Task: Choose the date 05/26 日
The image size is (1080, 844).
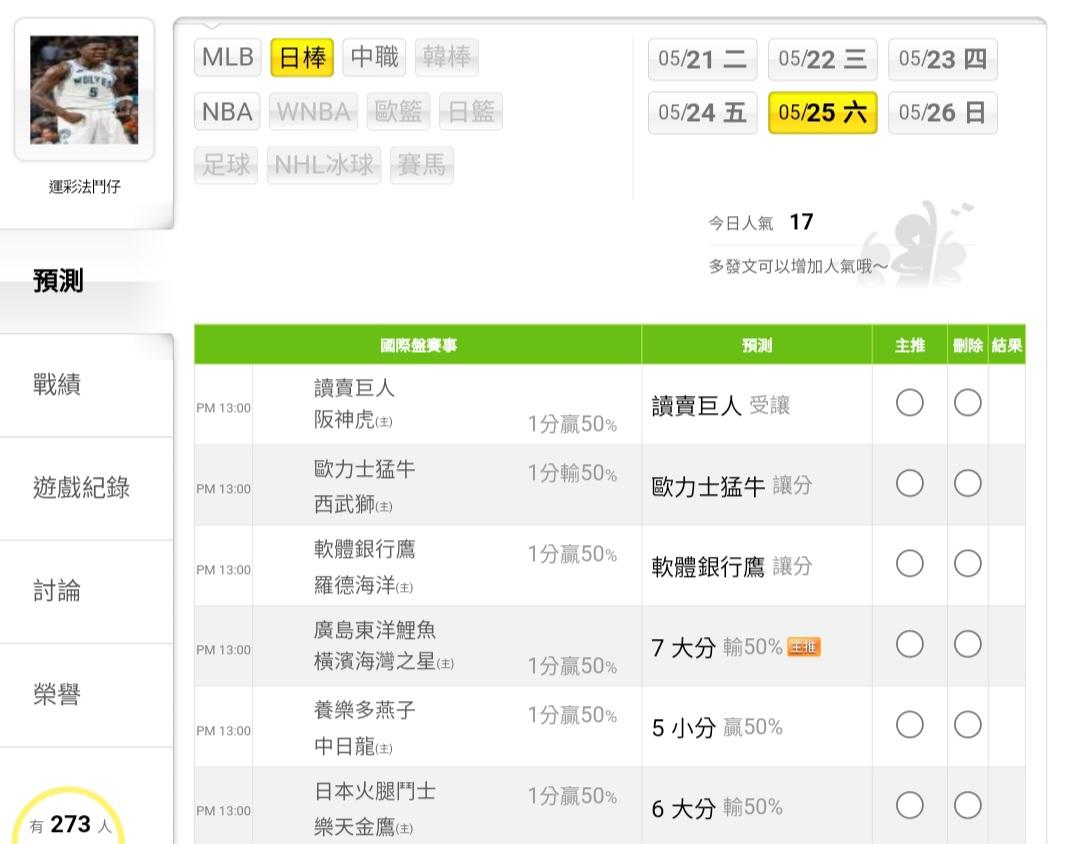Action: point(943,112)
